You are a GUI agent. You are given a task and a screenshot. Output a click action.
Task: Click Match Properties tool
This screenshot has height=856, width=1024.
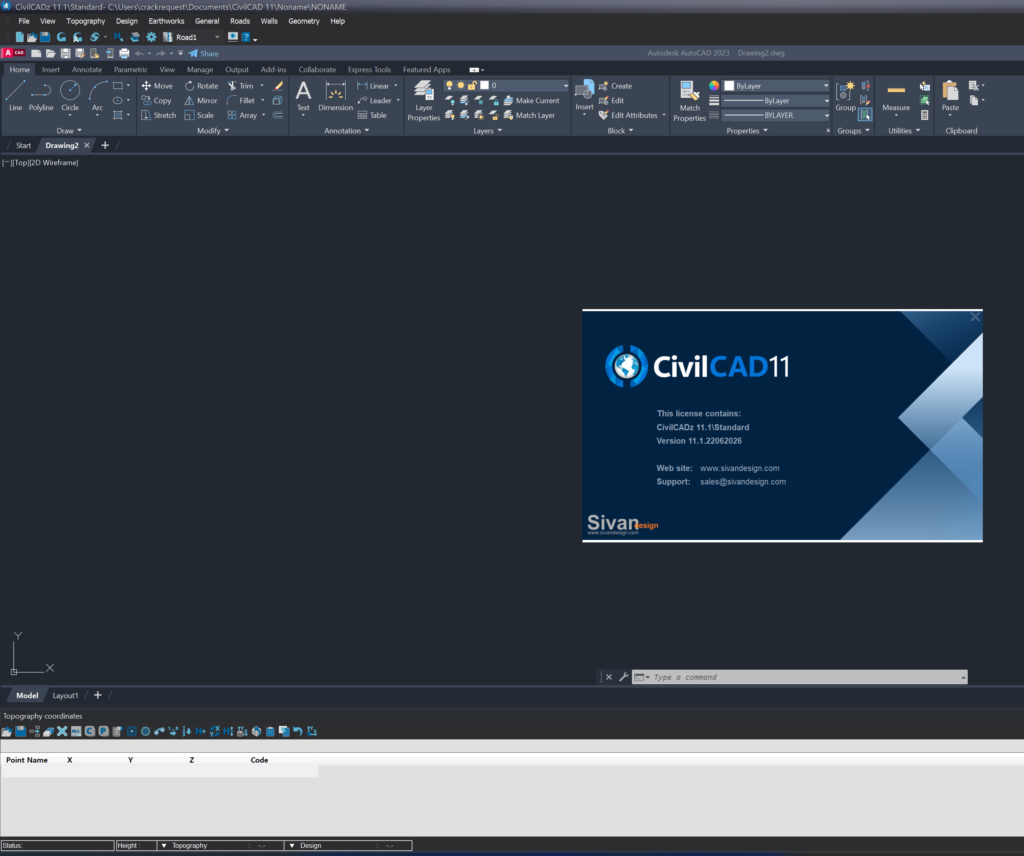690,101
